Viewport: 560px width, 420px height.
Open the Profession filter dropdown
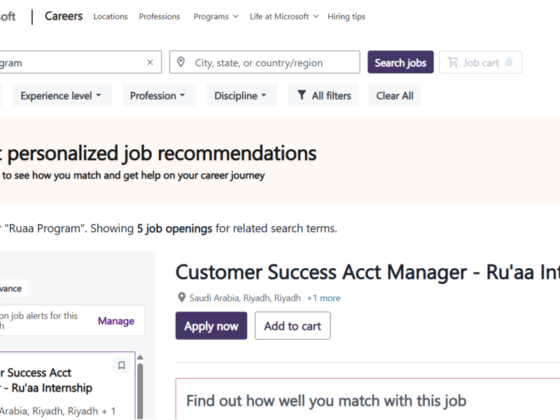[x=159, y=96]
